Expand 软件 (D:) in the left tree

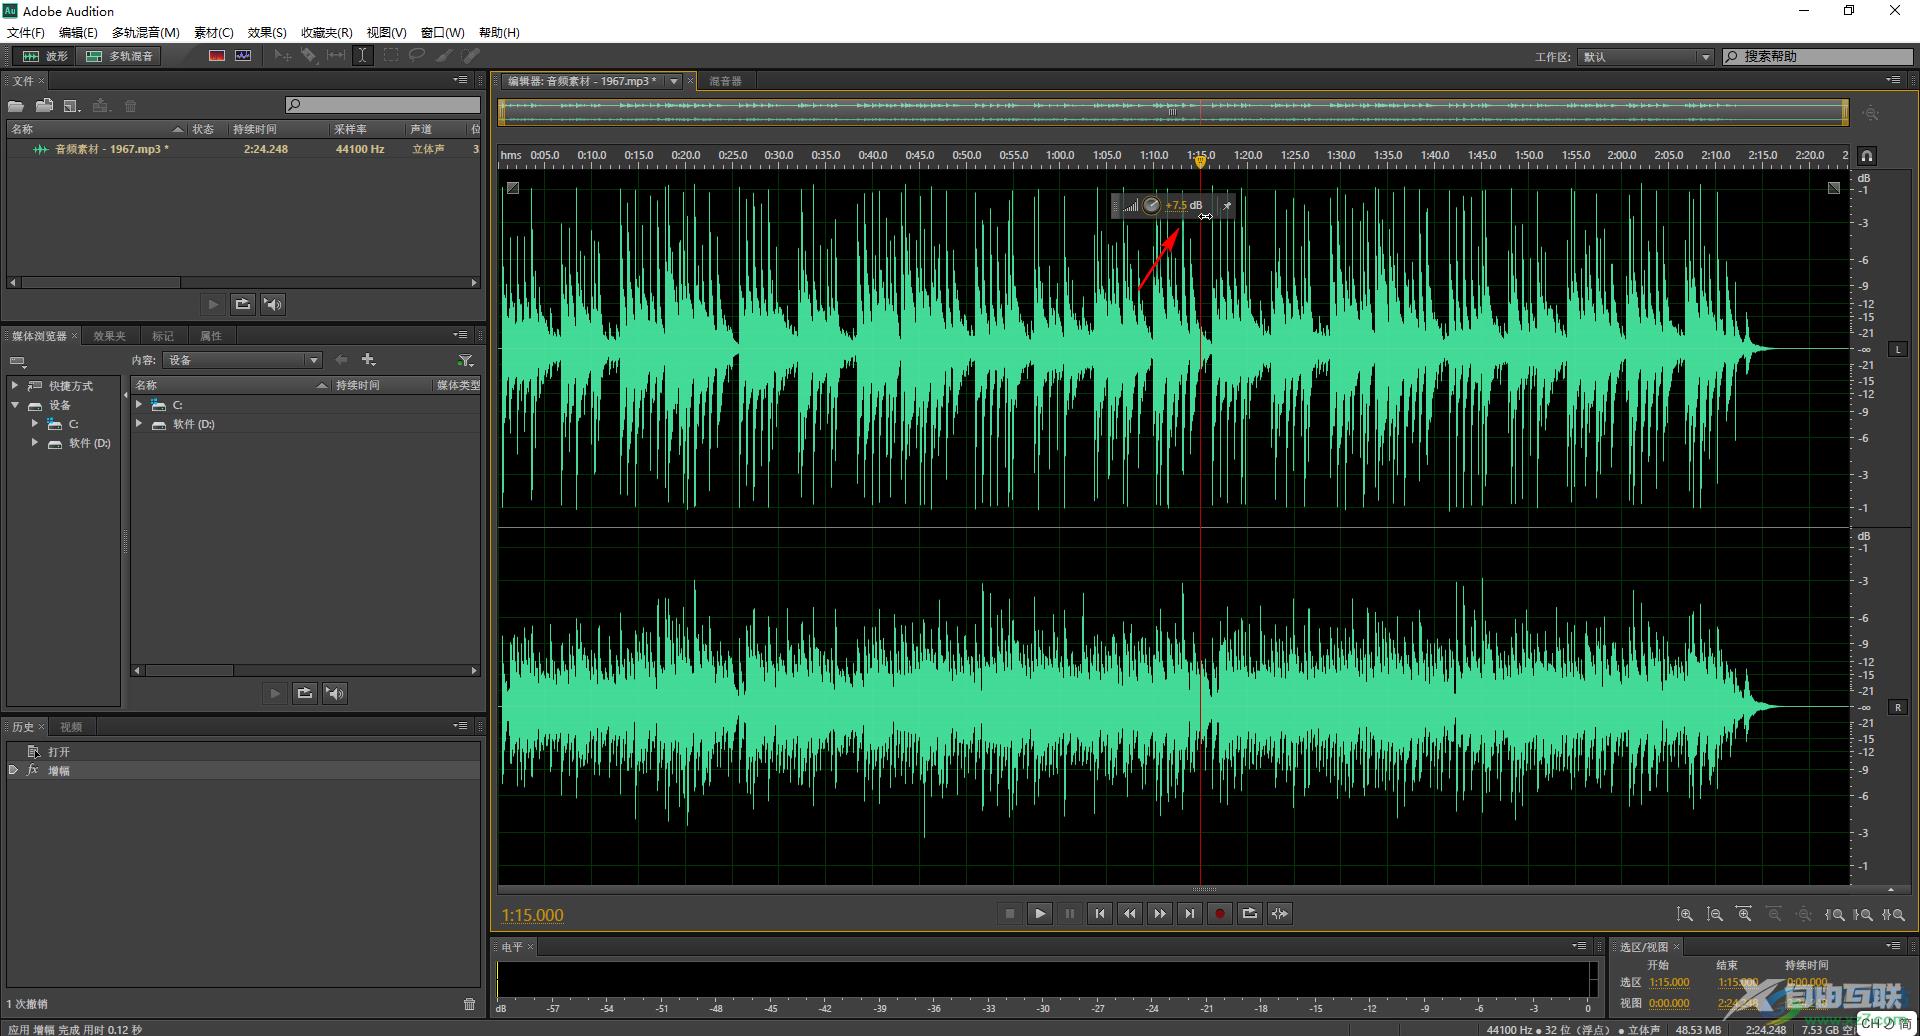(35, 443)
